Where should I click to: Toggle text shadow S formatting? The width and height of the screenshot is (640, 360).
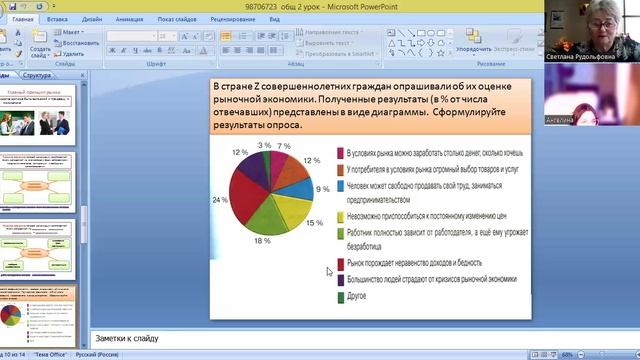[160, 51]
